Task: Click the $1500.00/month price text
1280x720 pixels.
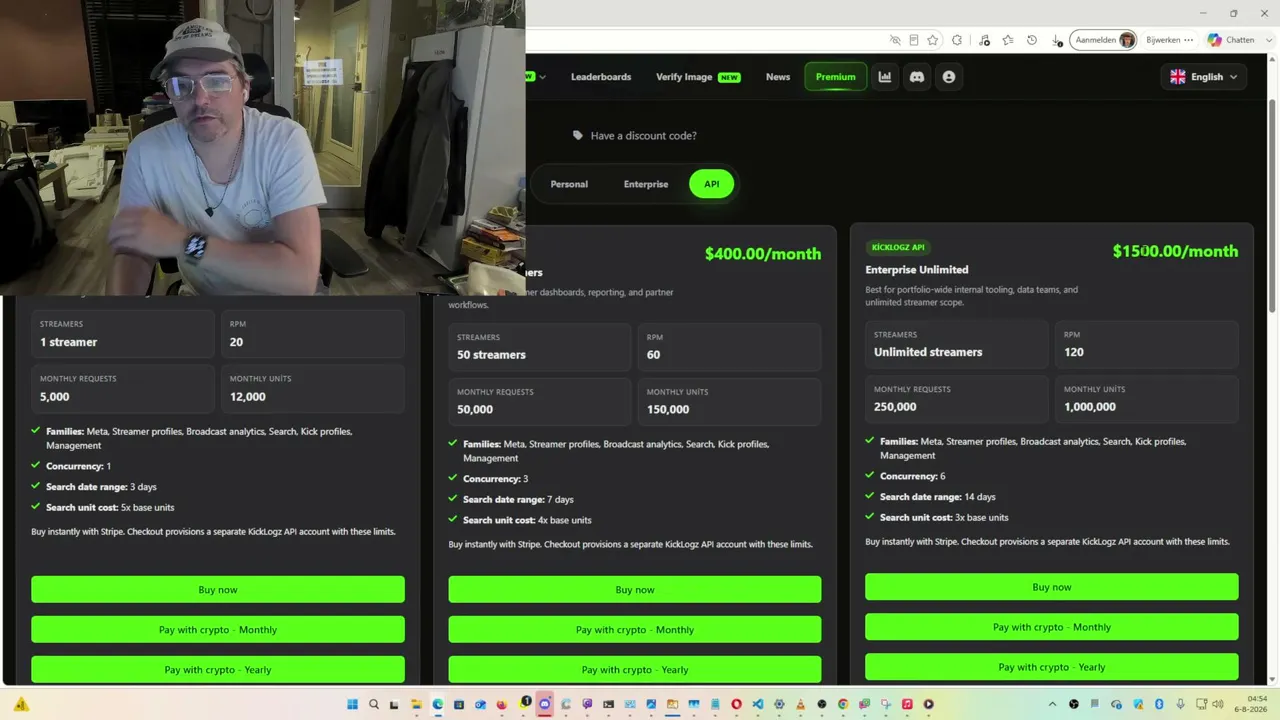Action: (1175, 251)
